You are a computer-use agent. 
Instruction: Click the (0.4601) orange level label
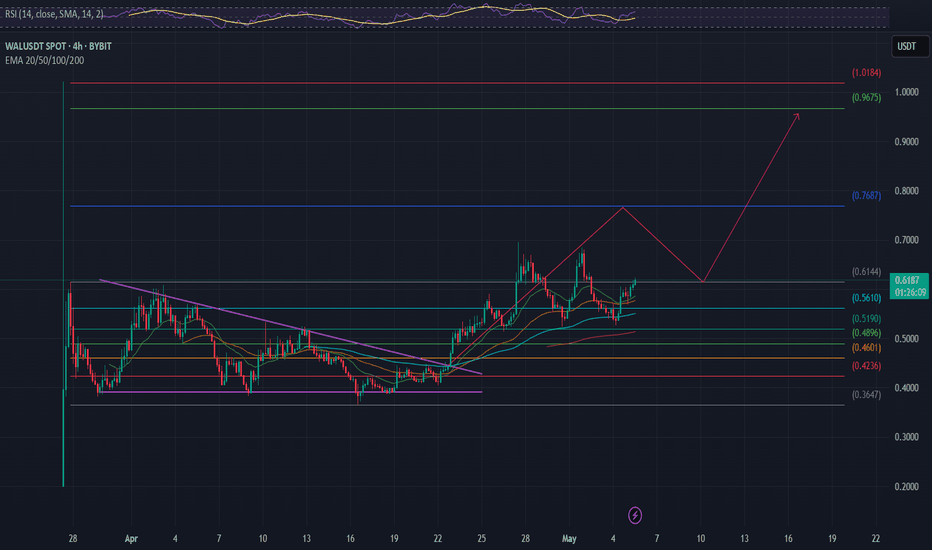[866, 347]
